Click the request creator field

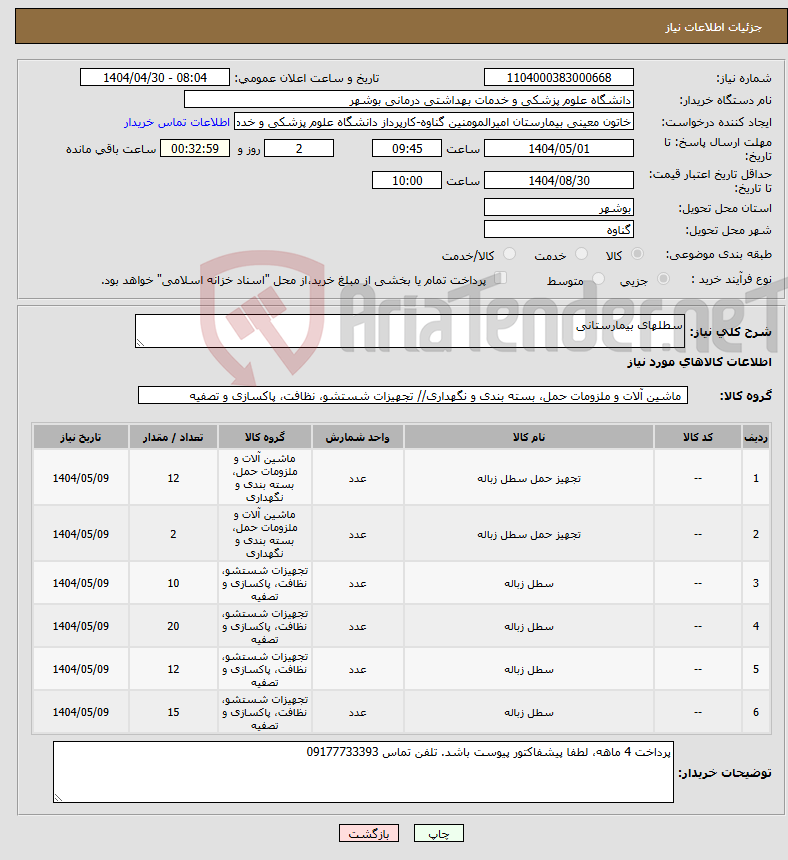(434, 122)
